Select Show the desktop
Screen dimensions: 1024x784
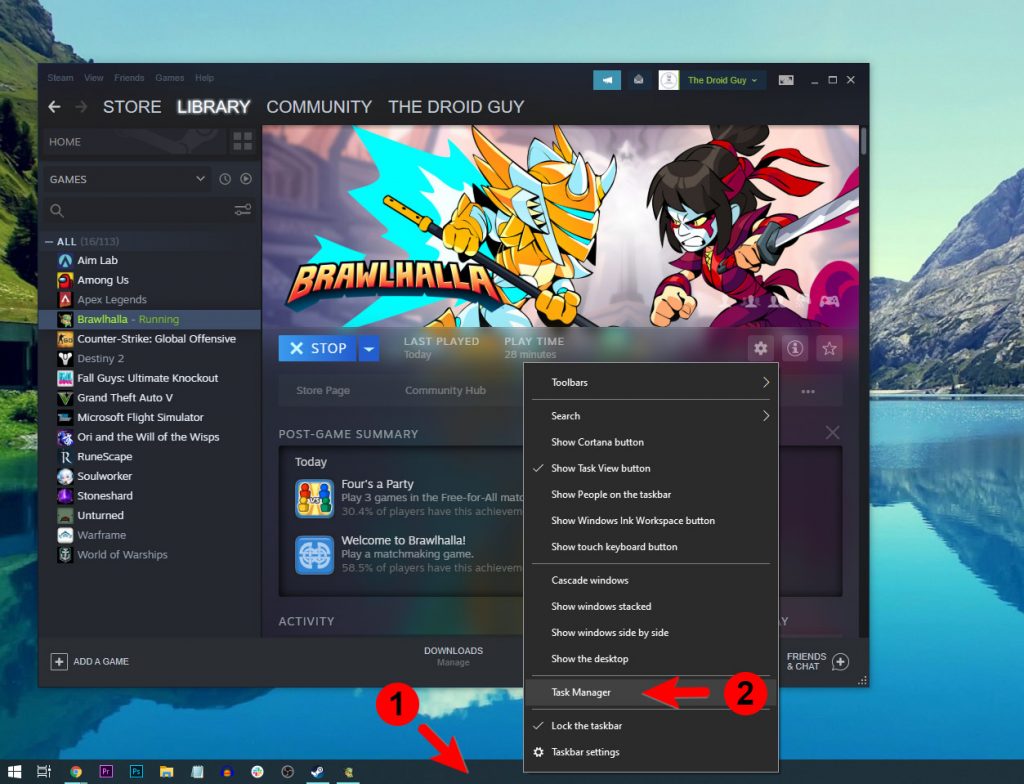pyautogui.click(x=651, y=659)
